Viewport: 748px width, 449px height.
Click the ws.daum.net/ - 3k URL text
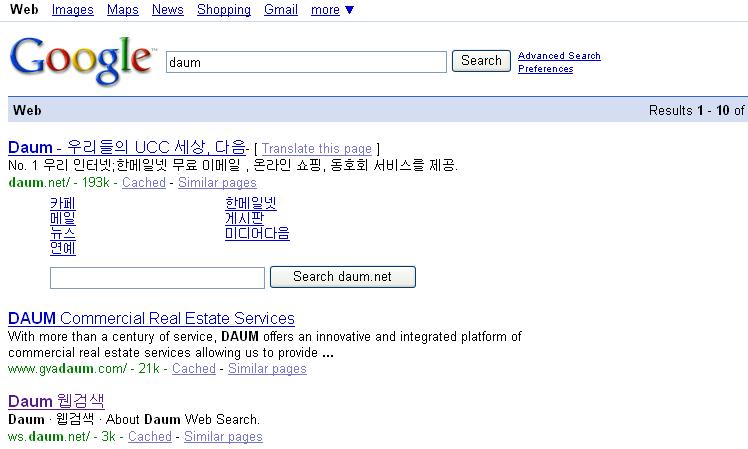tap(62, 436)
